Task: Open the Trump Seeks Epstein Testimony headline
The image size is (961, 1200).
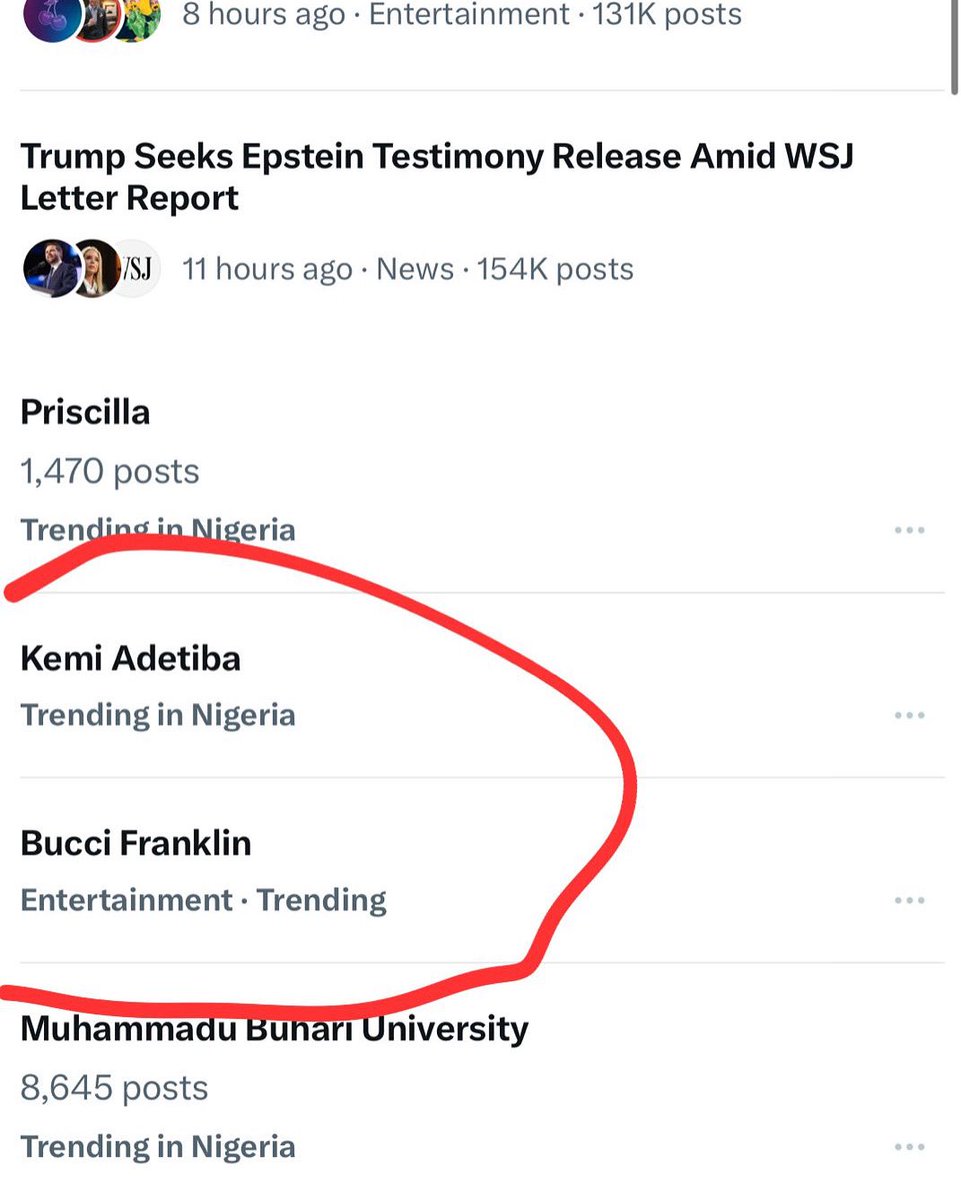Action: pyautogui.click(x=436, y=177)
